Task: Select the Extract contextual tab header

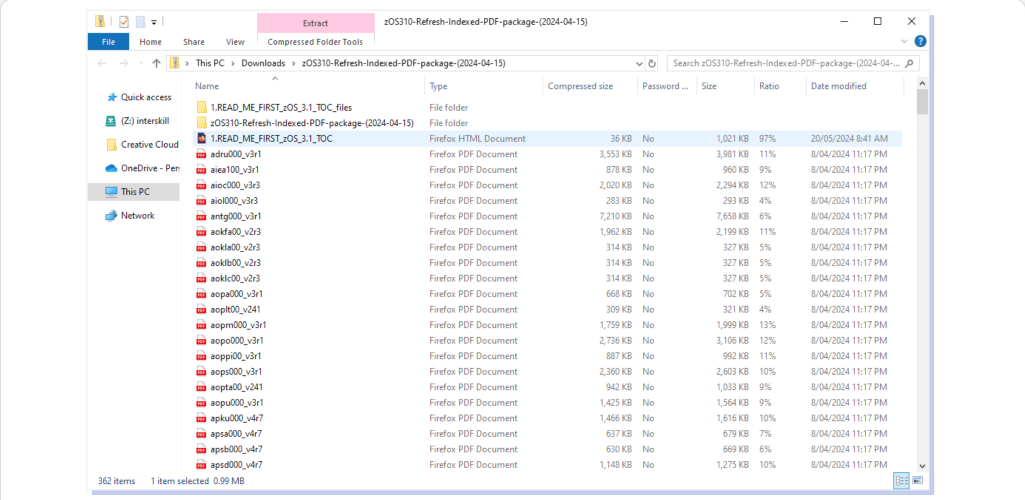Action: [316, 24]
